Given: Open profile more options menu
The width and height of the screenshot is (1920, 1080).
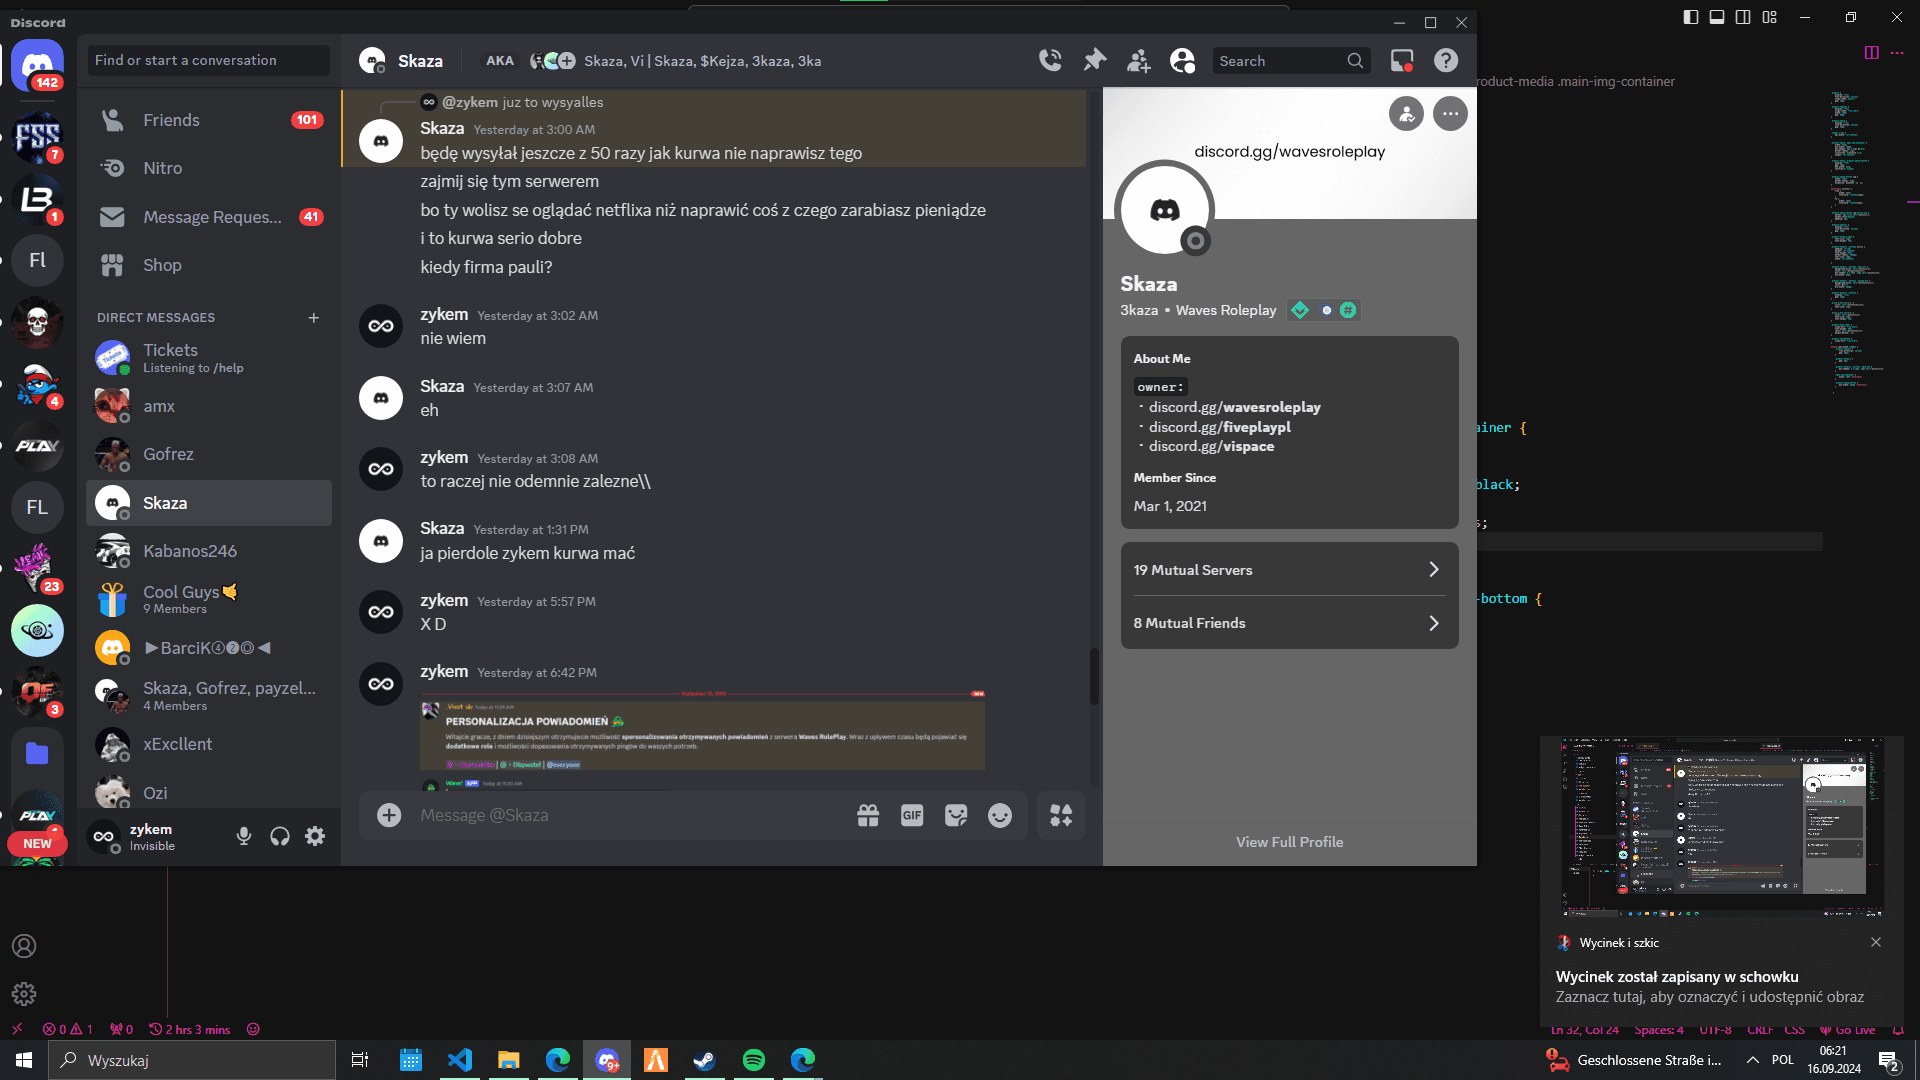Looking at the screenshot, I should [1450, 114].
